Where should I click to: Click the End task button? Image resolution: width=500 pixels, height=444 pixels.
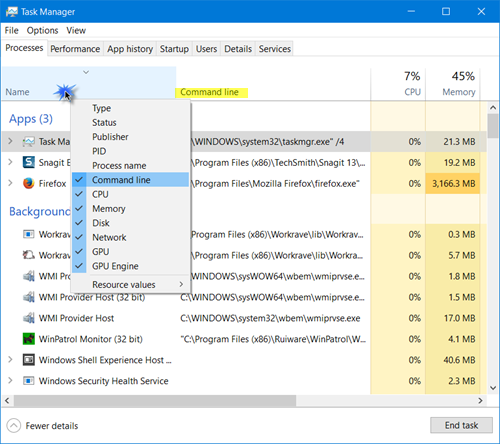pyautogui.click(x=461, y=425)
